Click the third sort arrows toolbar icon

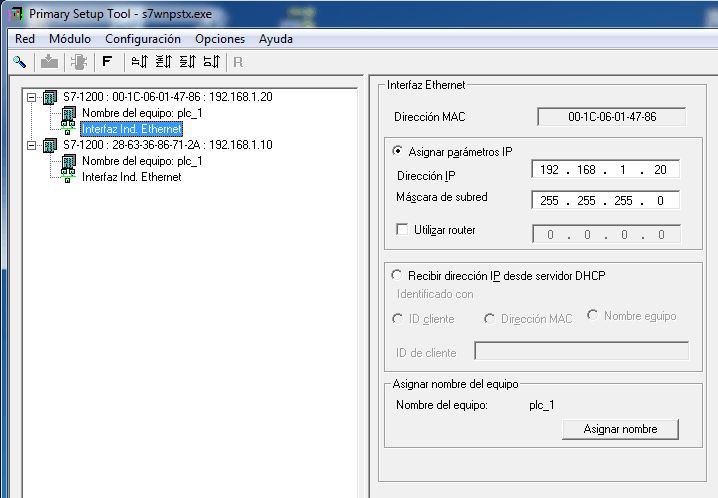[188, 61]
